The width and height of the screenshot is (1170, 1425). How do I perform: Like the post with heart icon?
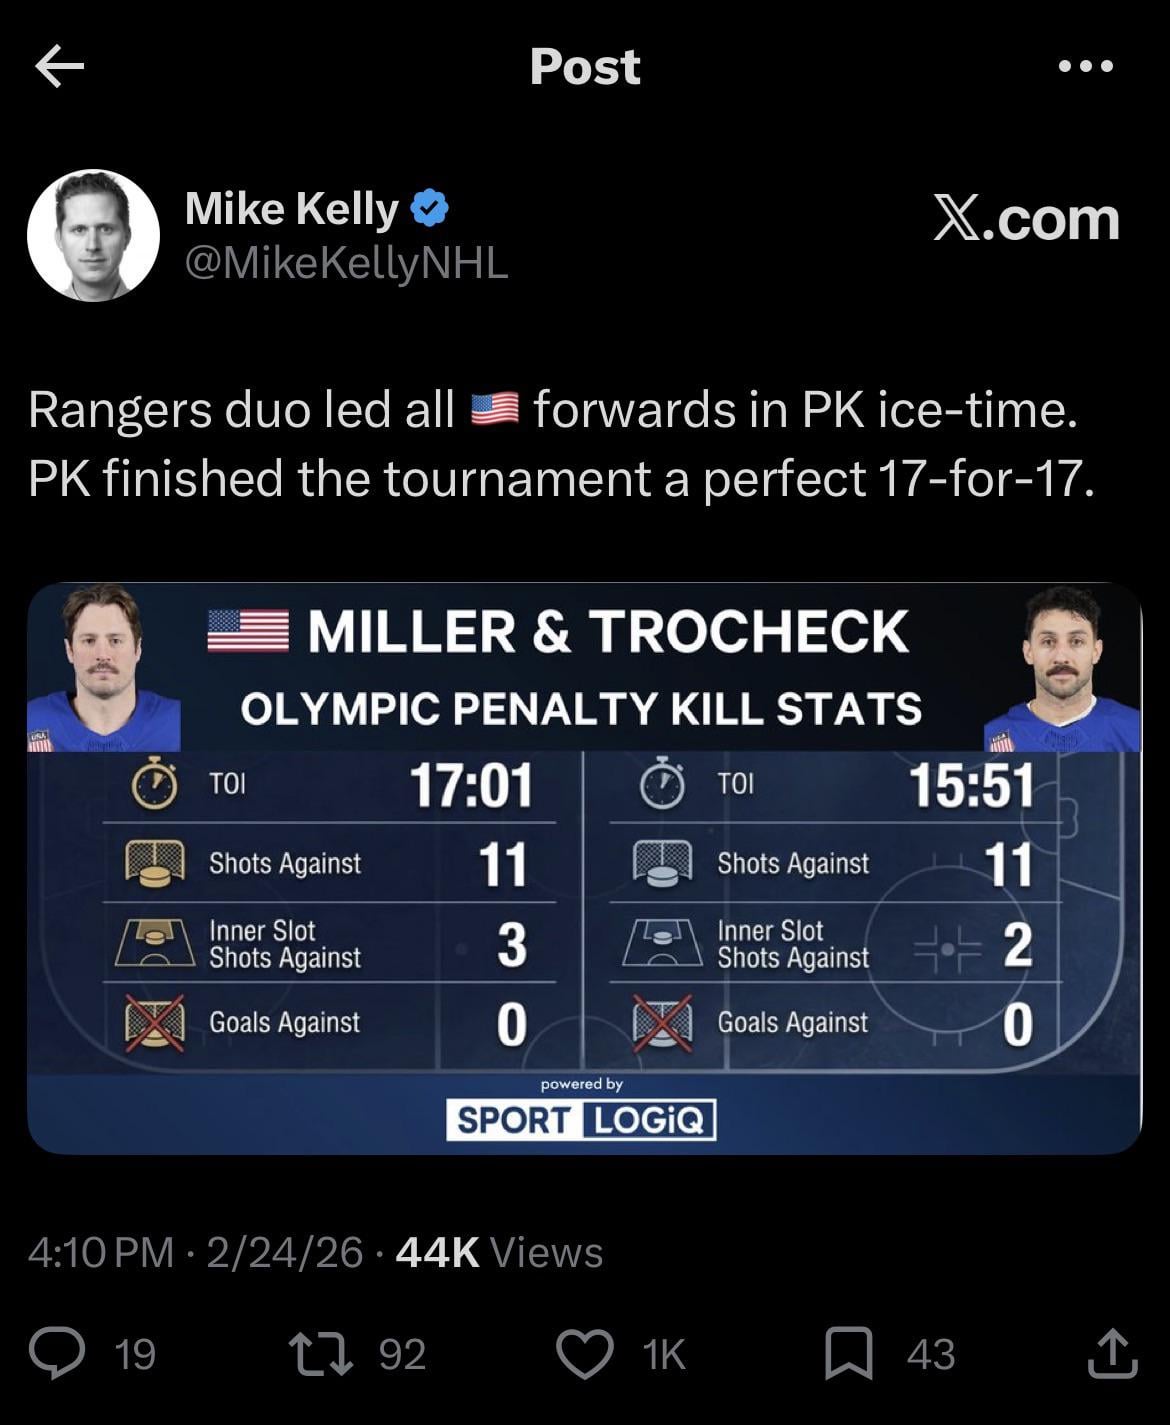585,1354
